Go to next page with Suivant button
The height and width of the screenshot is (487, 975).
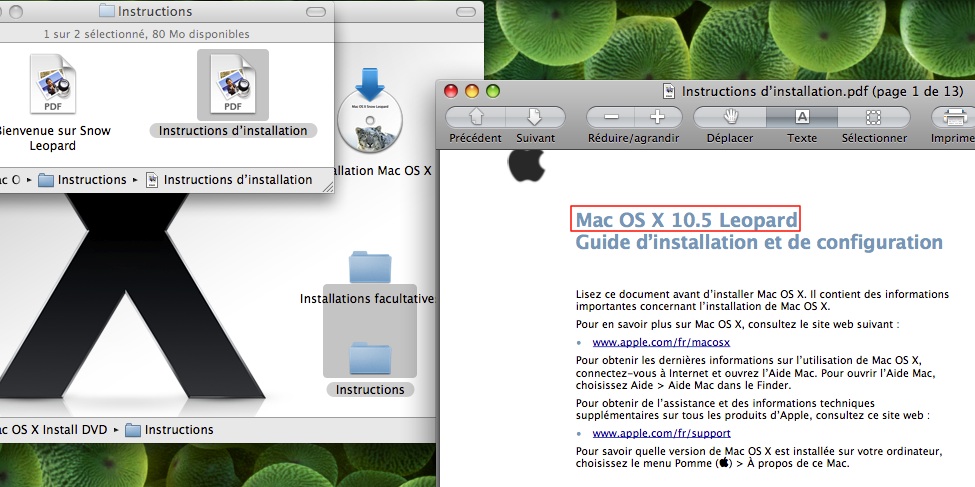(x=535, y=117)
